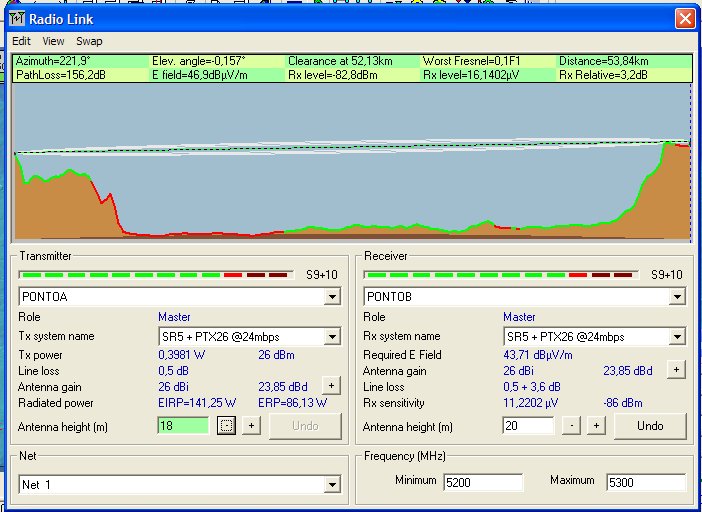The width and height of the screenshot is (702, 512).
Task: Open the Net 1 dropdown
Action: (x=332, y=484)
